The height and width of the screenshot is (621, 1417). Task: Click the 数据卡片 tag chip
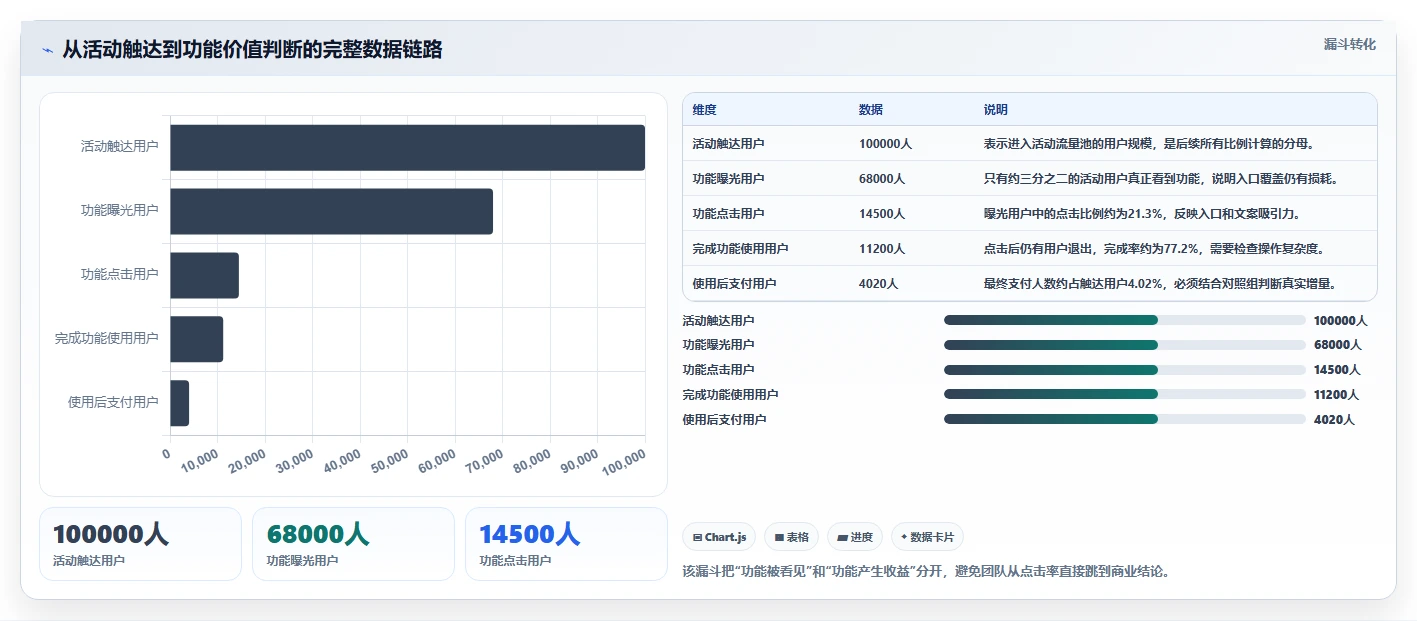[x=927, y=537]
